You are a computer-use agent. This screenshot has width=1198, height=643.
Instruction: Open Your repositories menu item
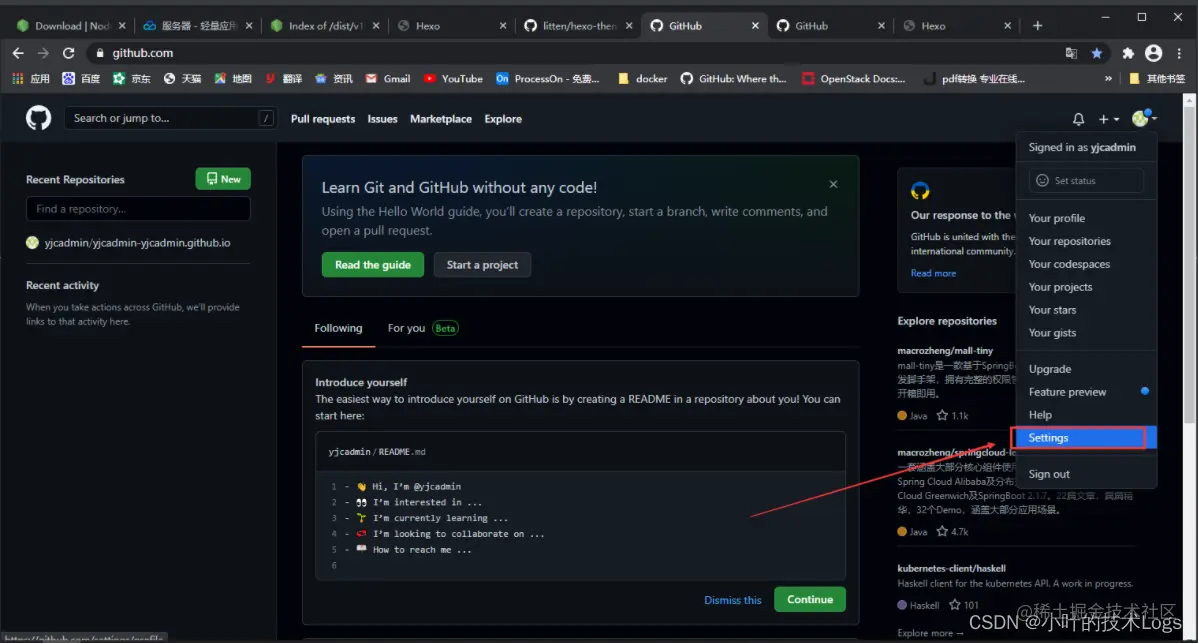[x=1086, y=241]
